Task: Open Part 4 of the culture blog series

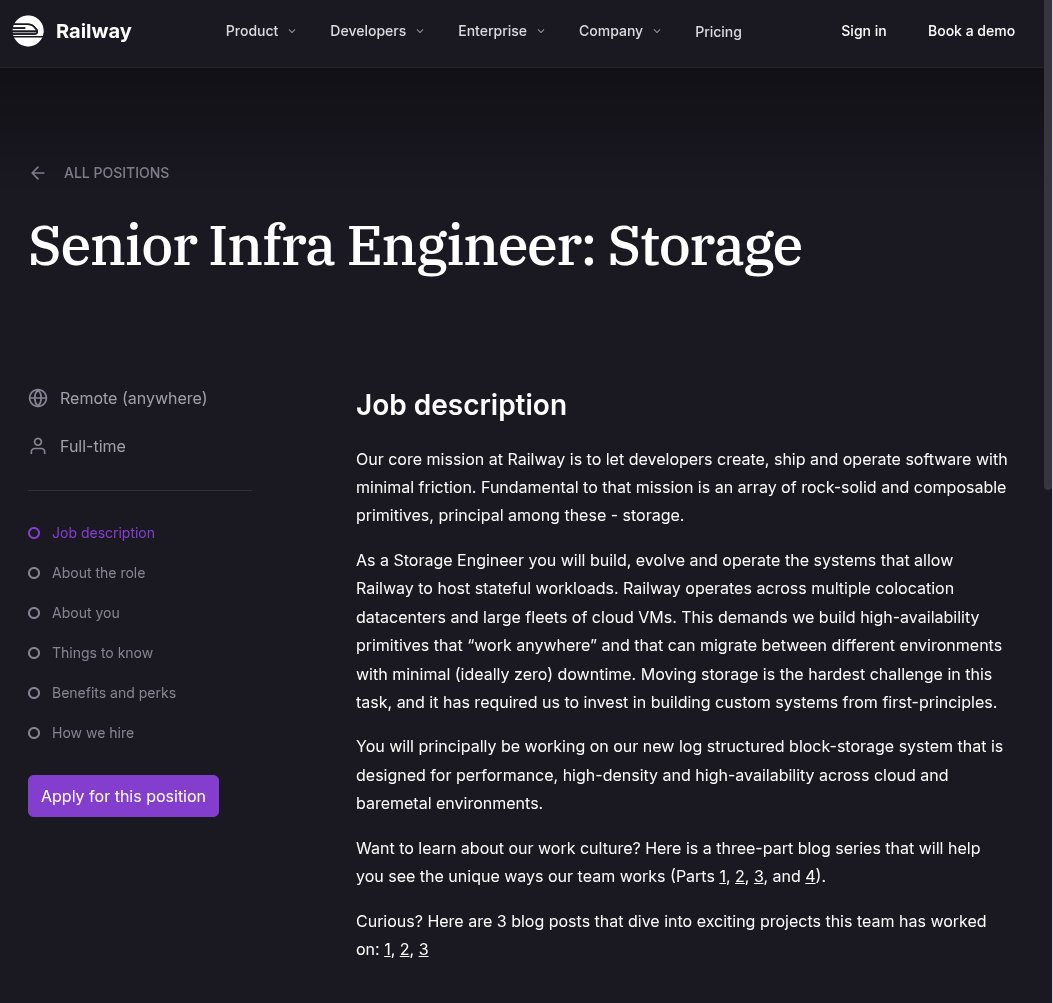Action: (x=810, y=877)
